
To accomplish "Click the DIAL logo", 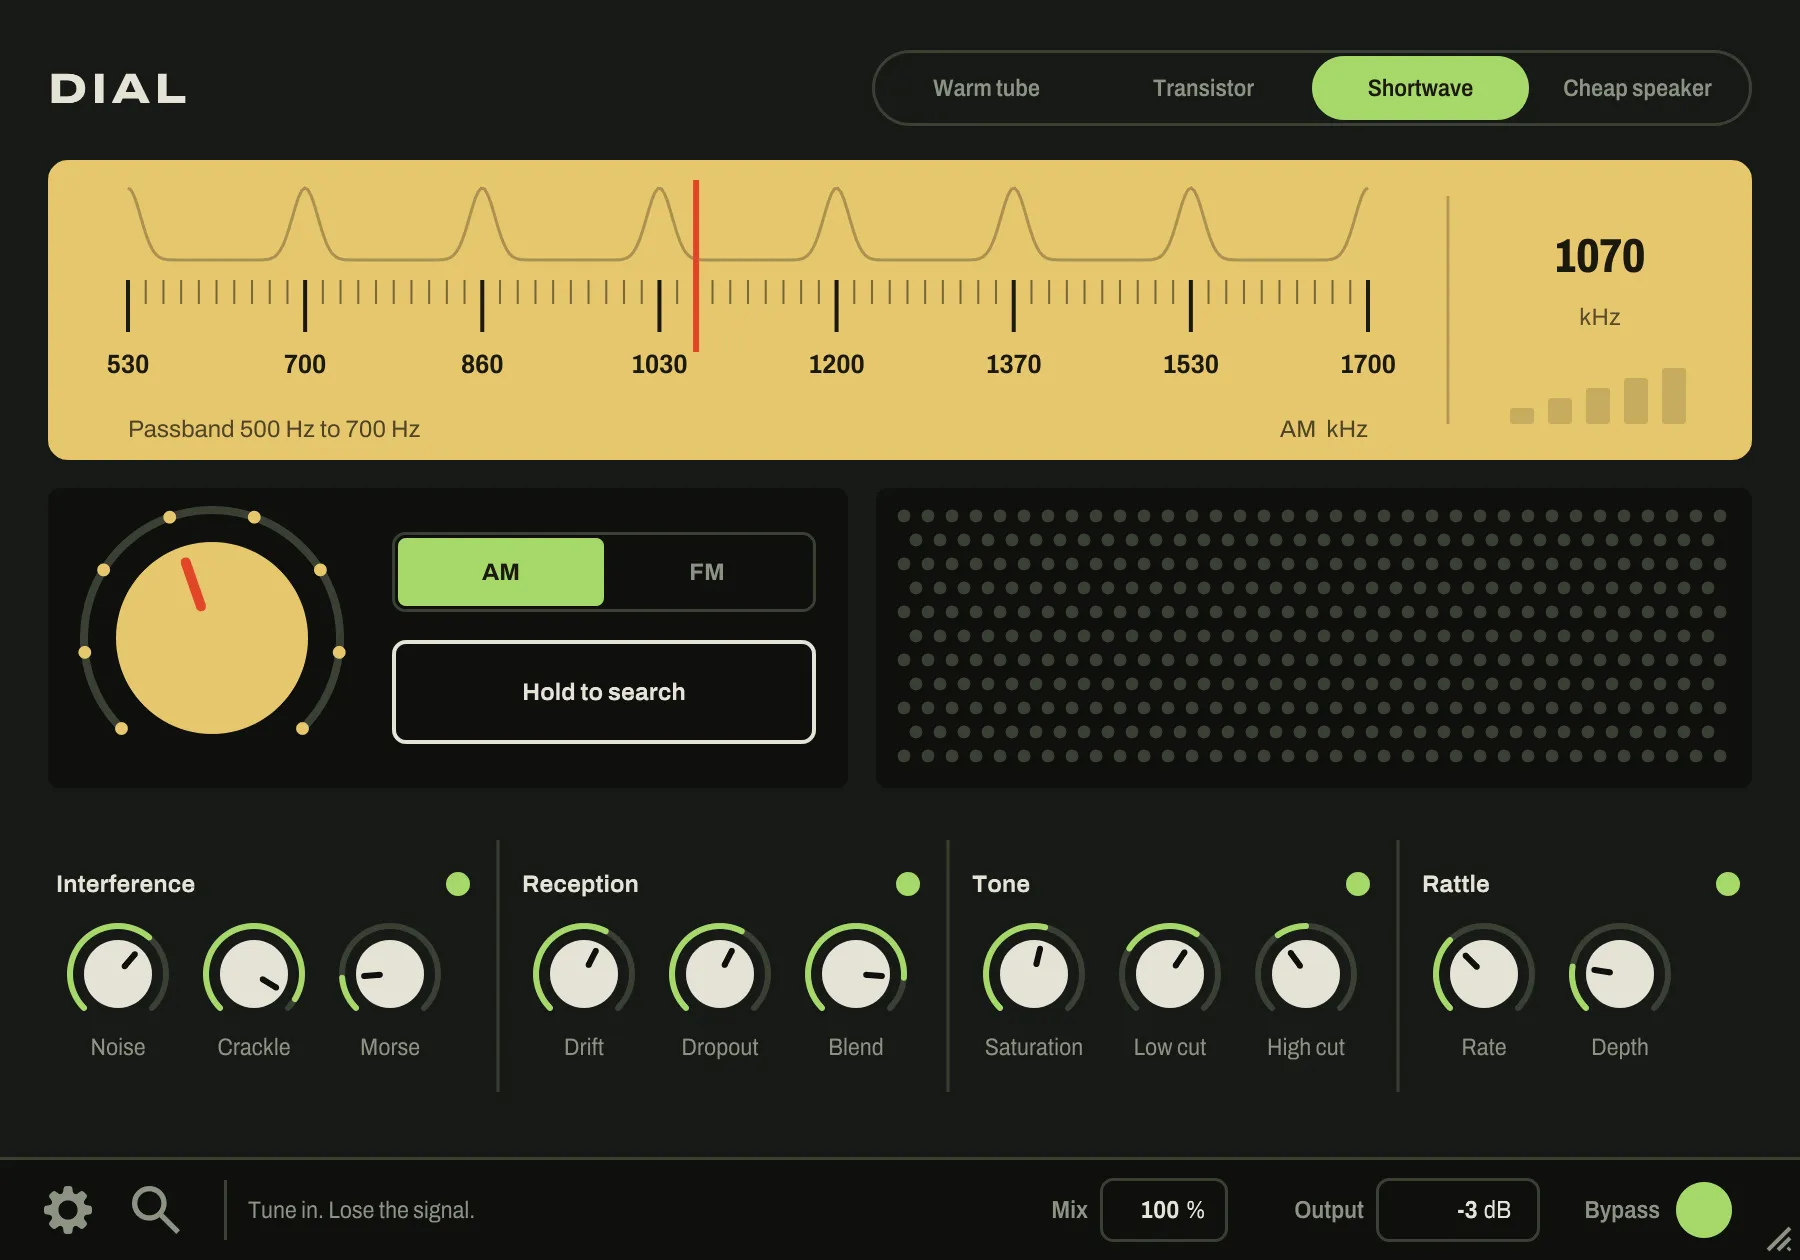I will tap(118, 89).
